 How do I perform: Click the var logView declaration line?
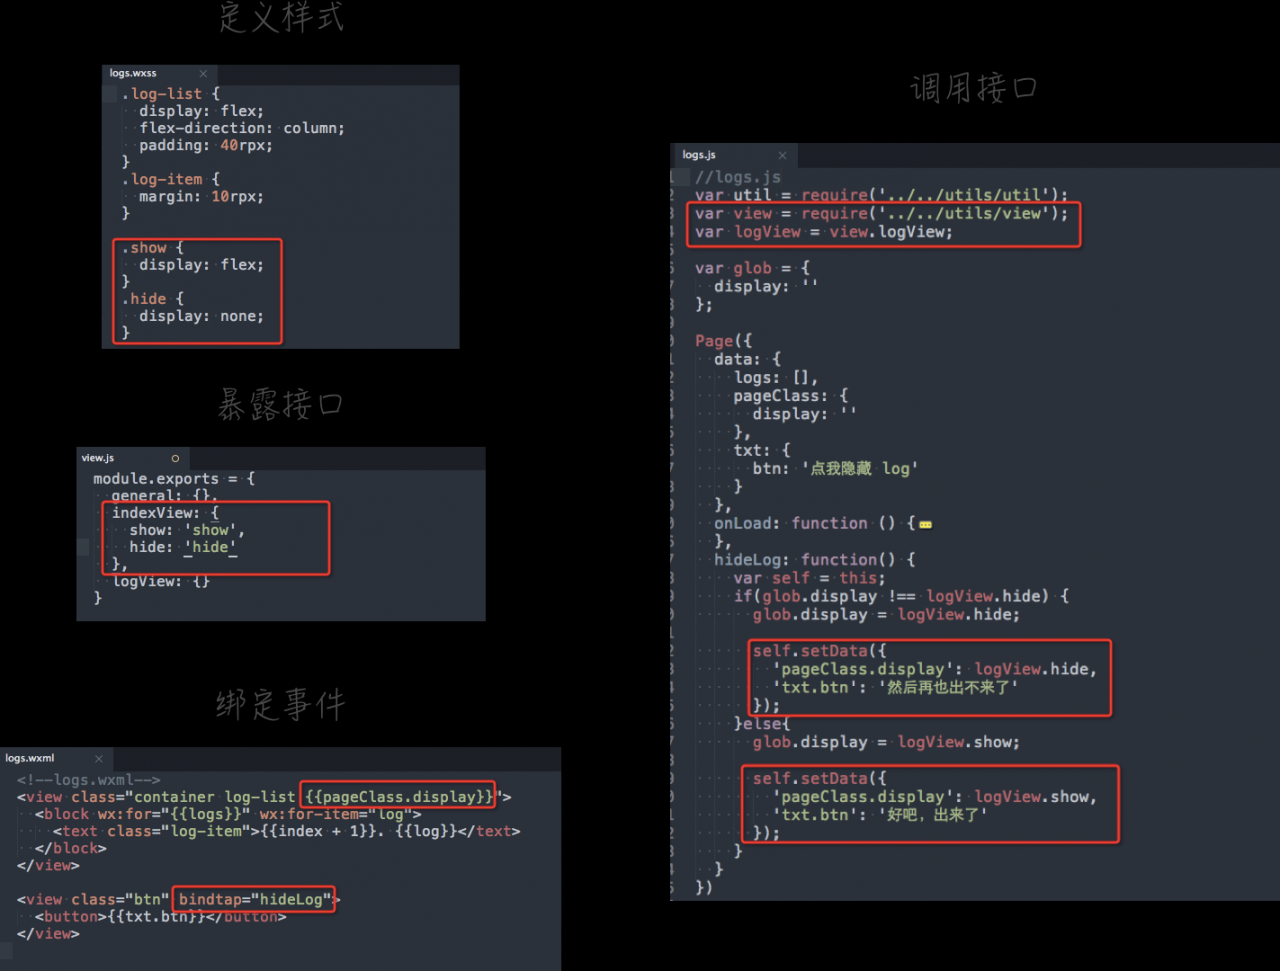(x=824, y=231)
